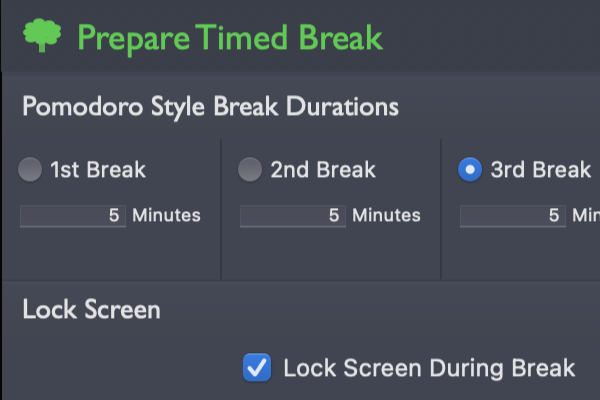Click the divider between 1st and 2nd Break
The width and height of the screenshot is (600, 400).
point(221,209)
